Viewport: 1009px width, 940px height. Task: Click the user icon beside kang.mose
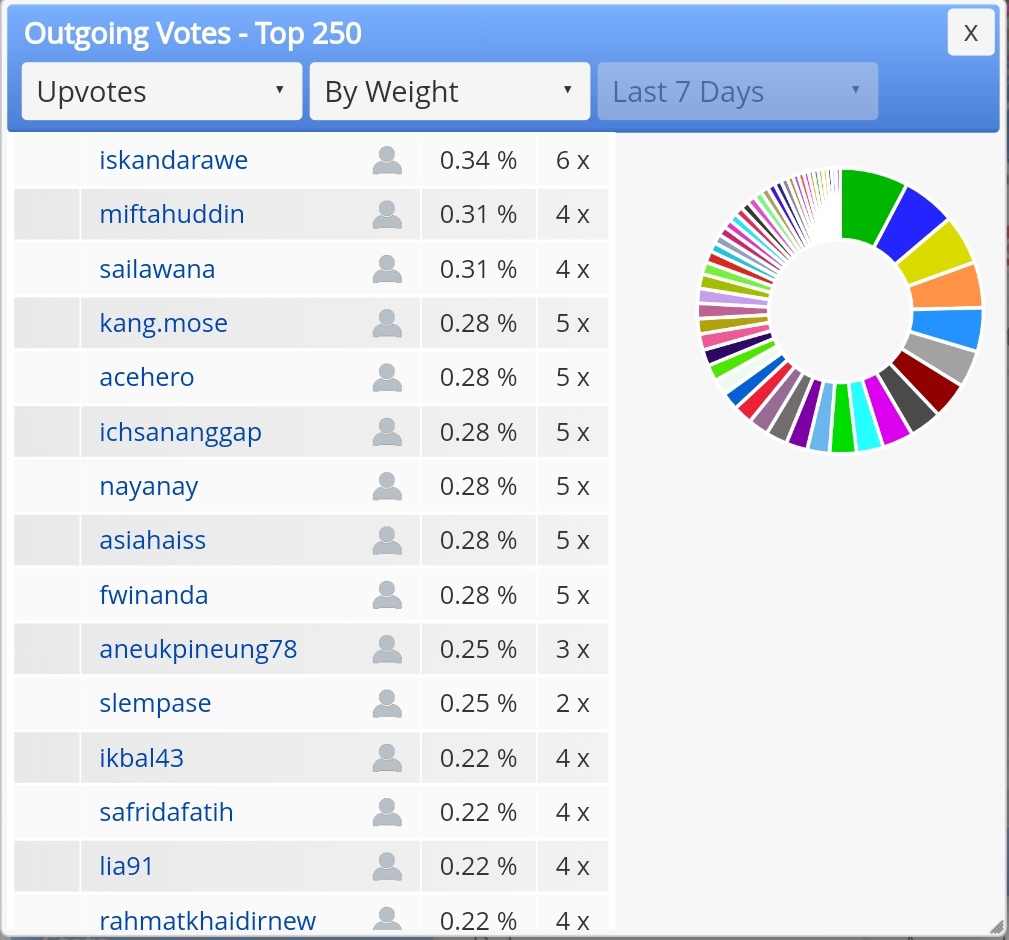(387, 323)
